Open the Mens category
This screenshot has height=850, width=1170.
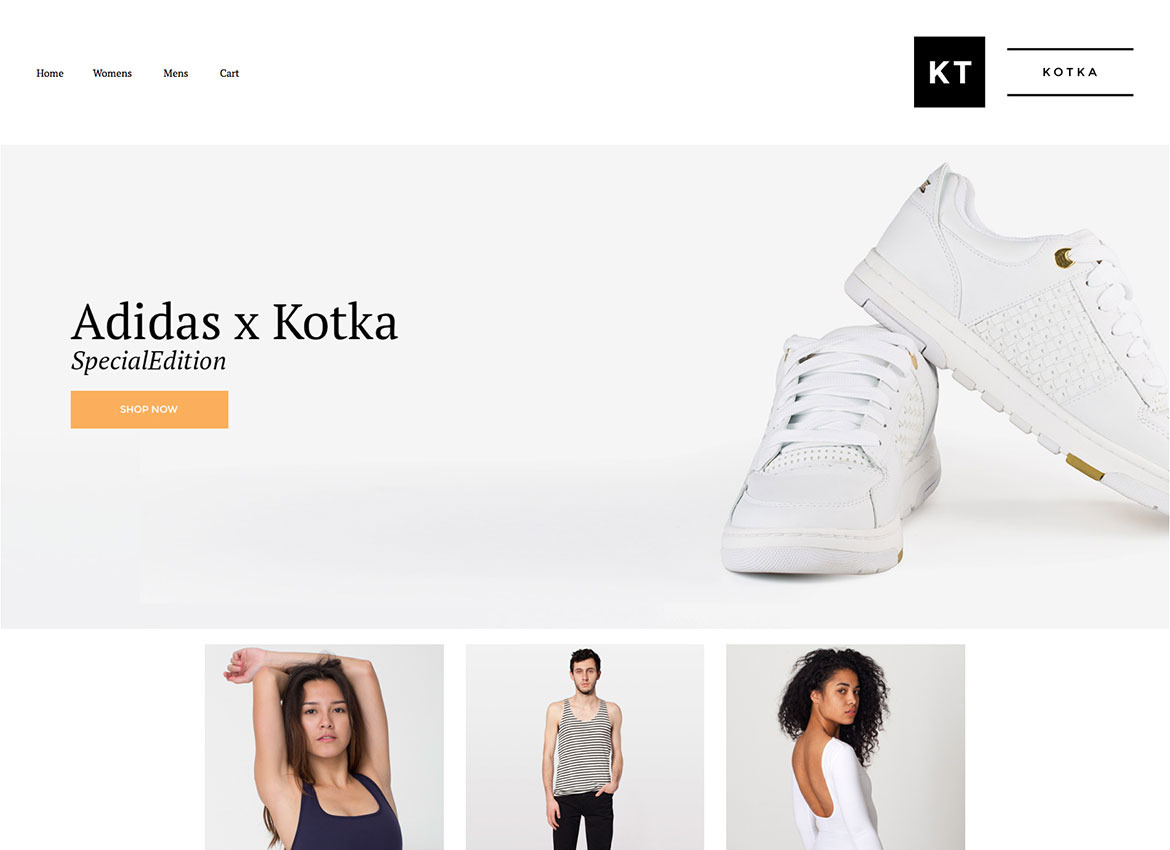[x=176, y=73]
